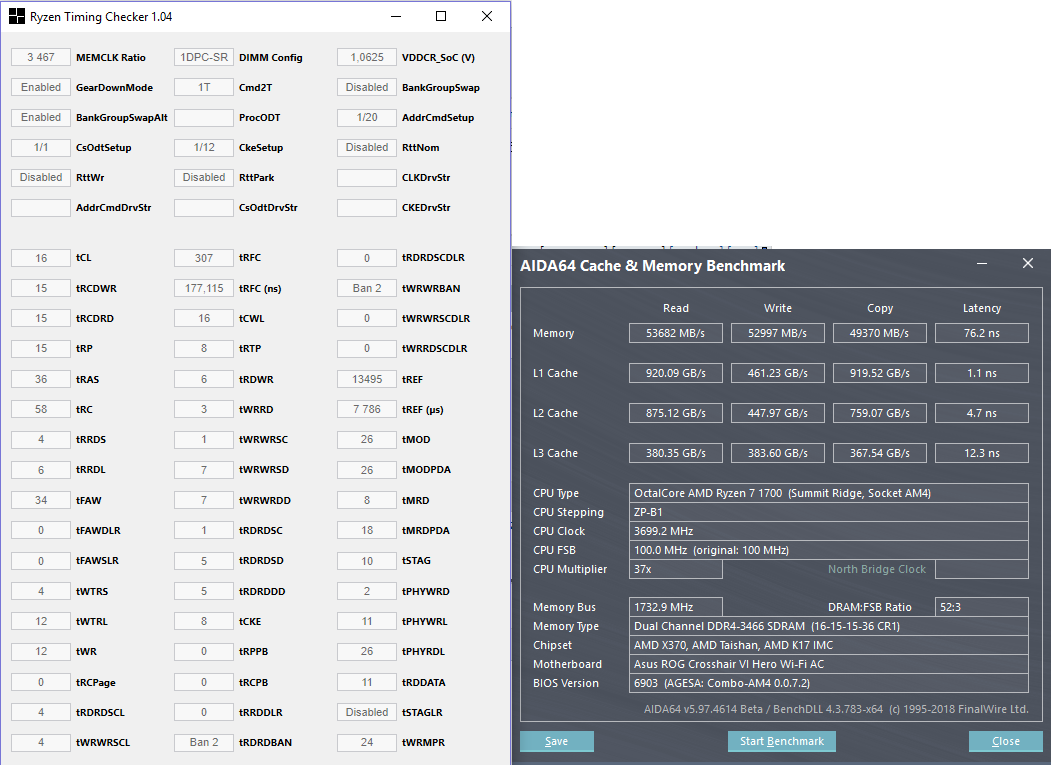Click the tPHYRDL value 26 field
The height and width of the screenshot is (765, 1051).
tap(367, 651)
